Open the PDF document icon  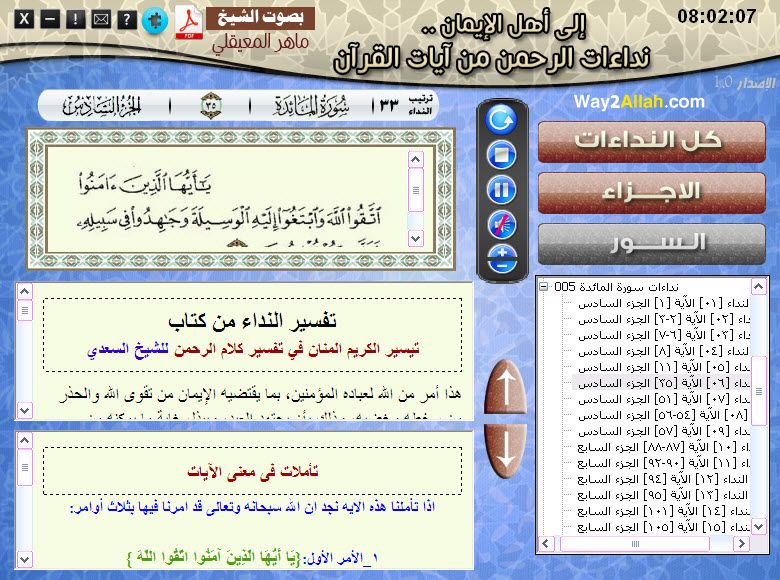(x=189, y=22)
